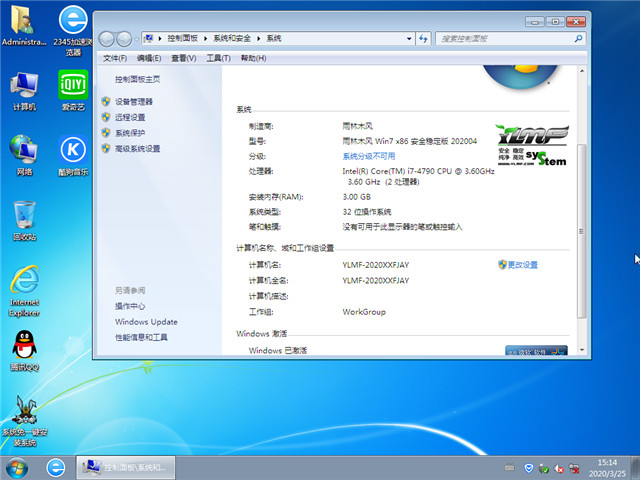
Task: Open the 系统兔一键安装系统 desktop icon
Action: tap(24, 421)
